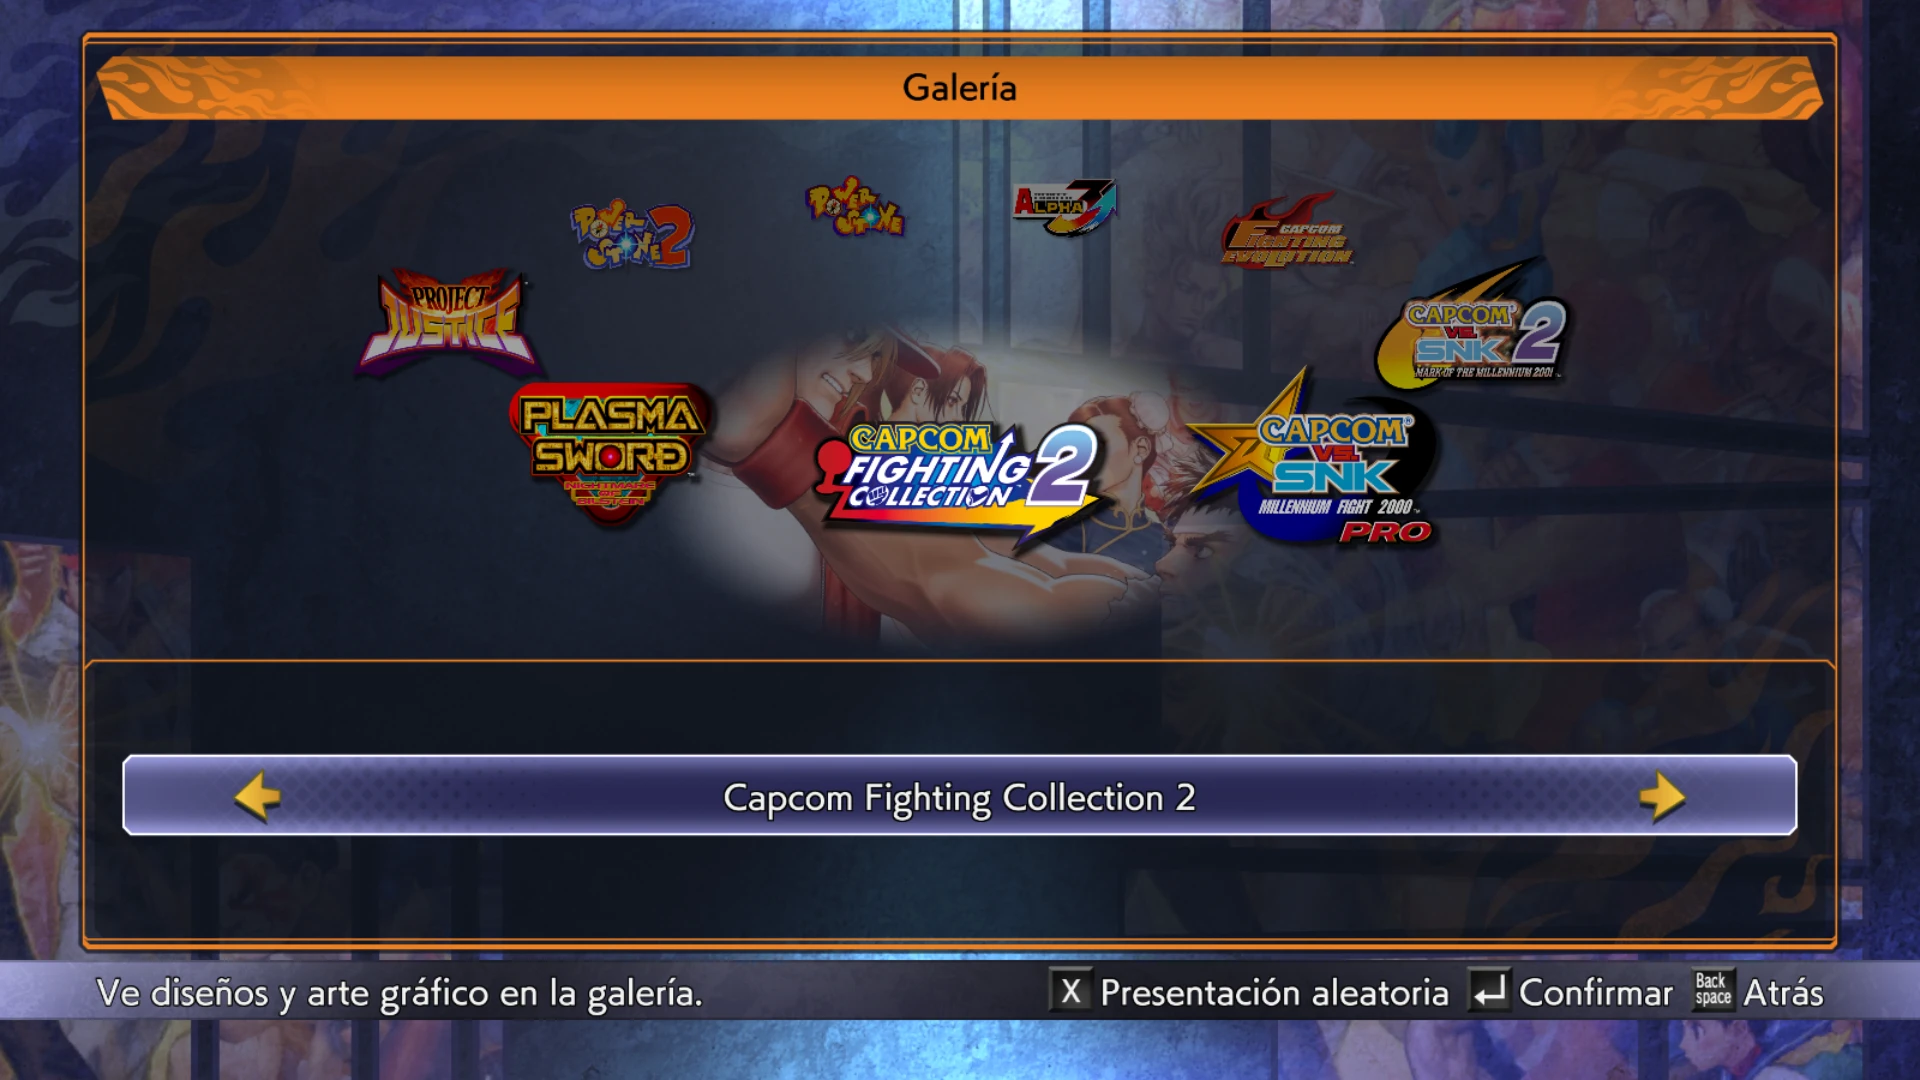
Task: Click the Backspace key icon
Action: [x=1713, y=991]
